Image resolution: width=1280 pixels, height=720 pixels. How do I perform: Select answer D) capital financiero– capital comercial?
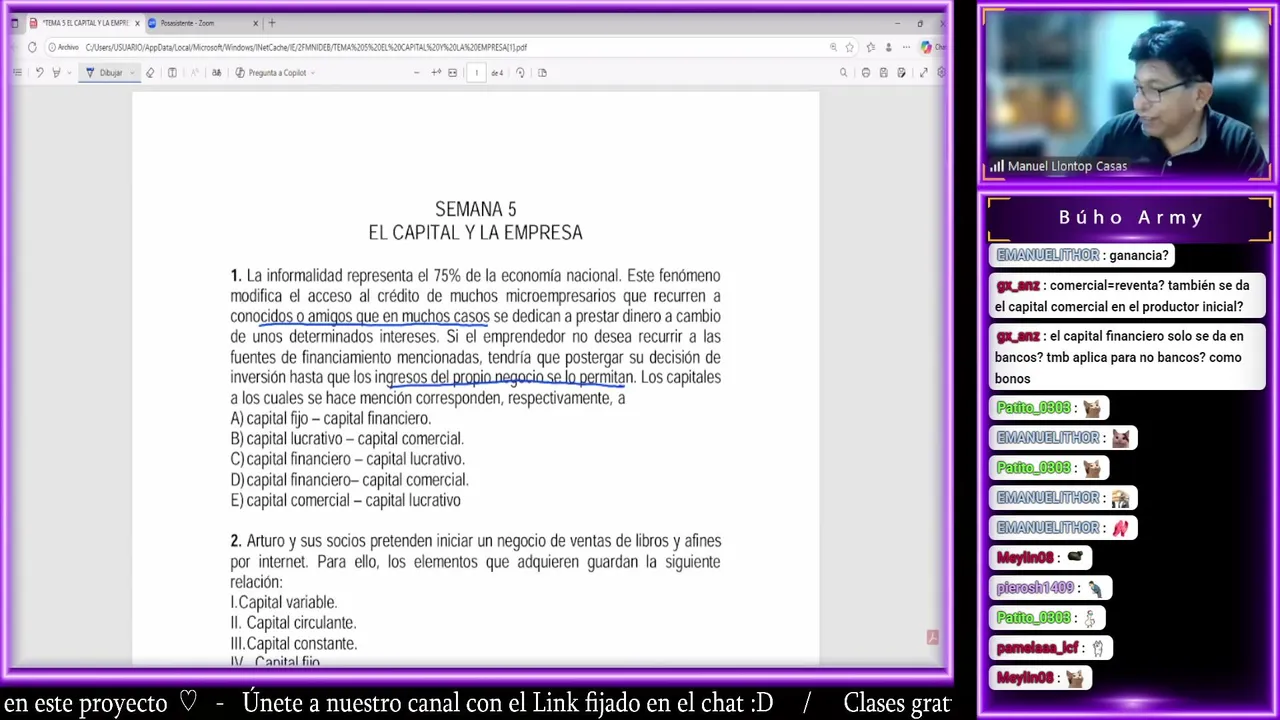coord(349,479)
